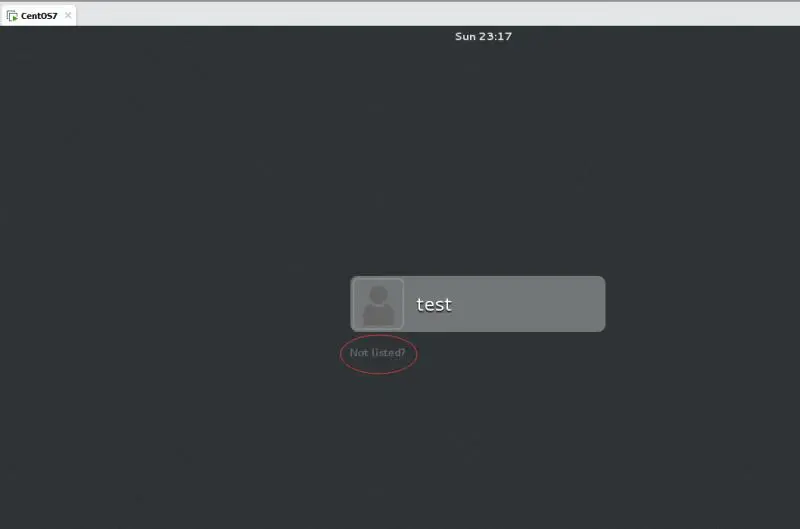Screen dimensions: 800x529
Task: Click the shoulders of the user avatar silhouette
Action: [379, 315]
